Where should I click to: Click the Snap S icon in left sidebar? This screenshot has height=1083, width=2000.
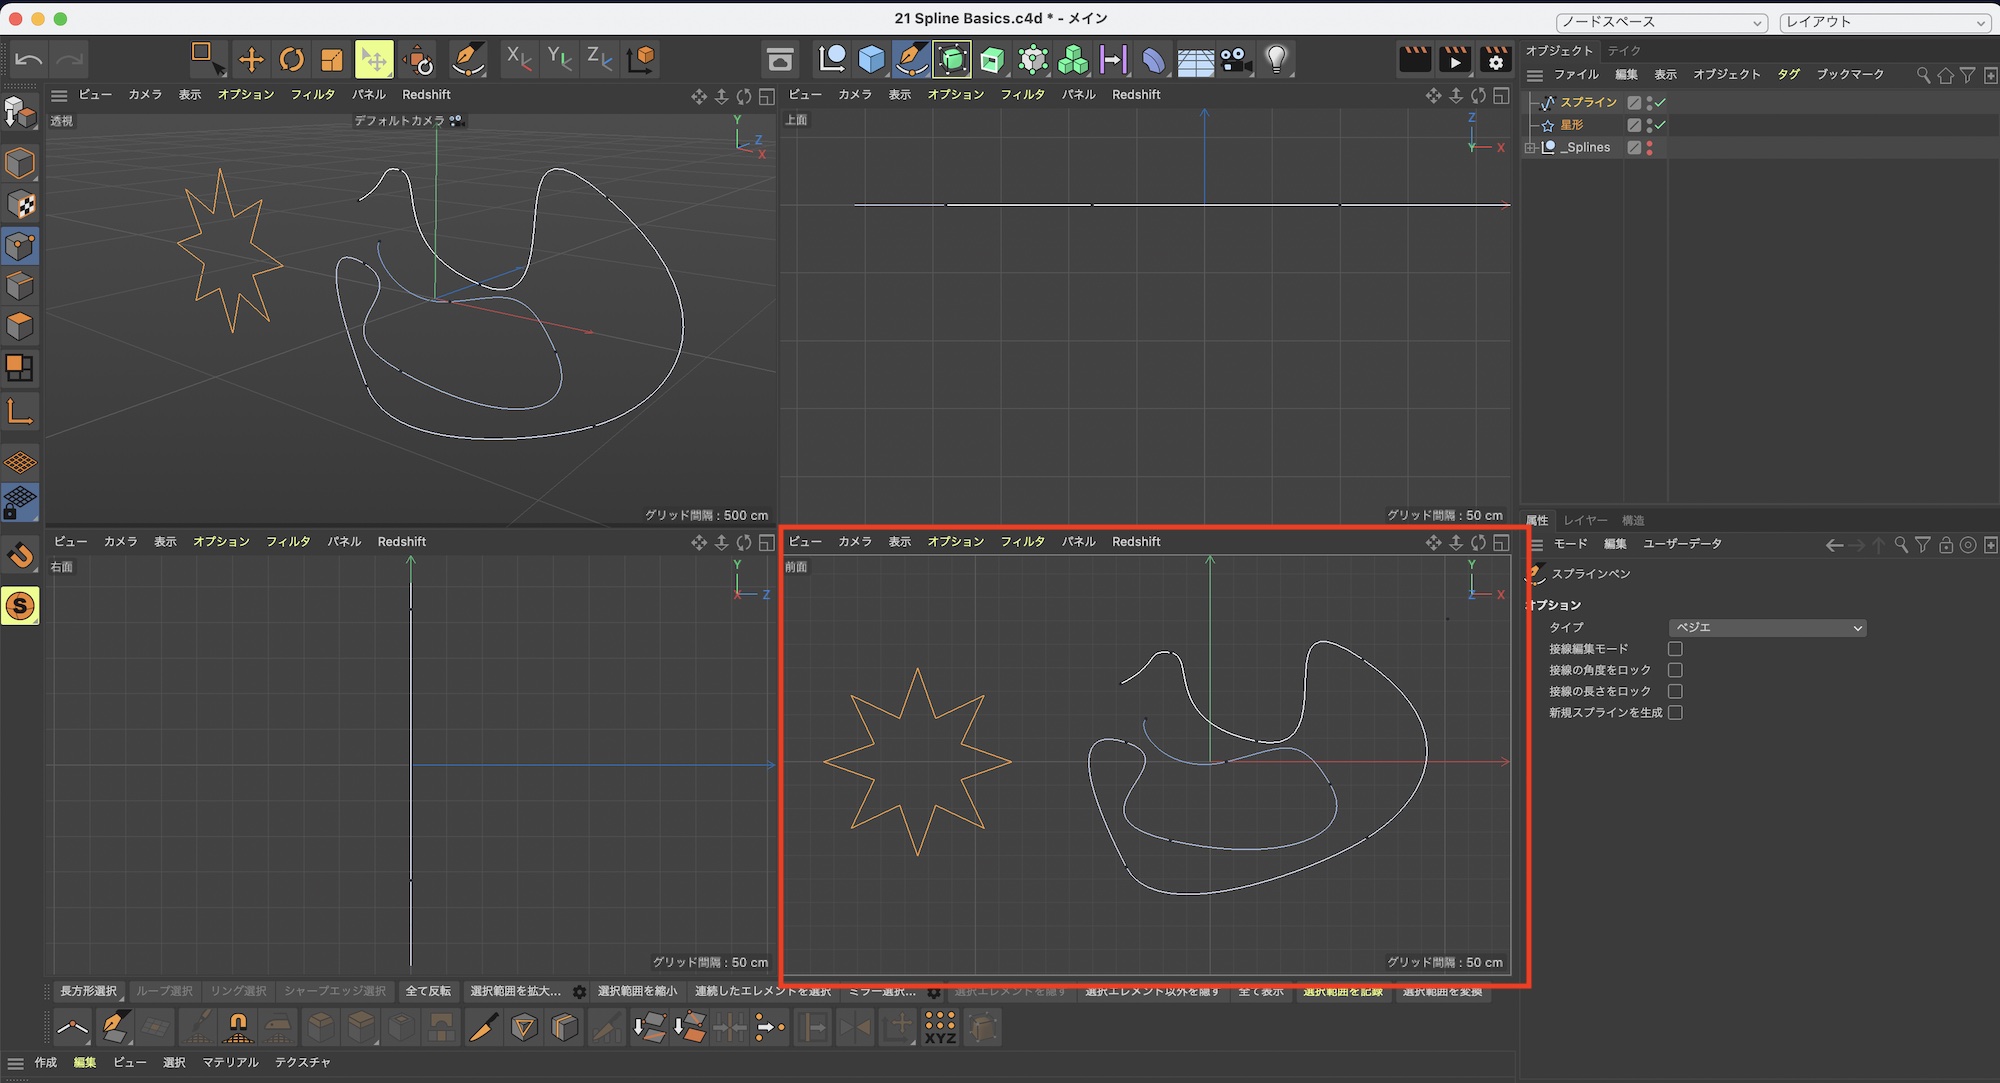click(20, 606)
